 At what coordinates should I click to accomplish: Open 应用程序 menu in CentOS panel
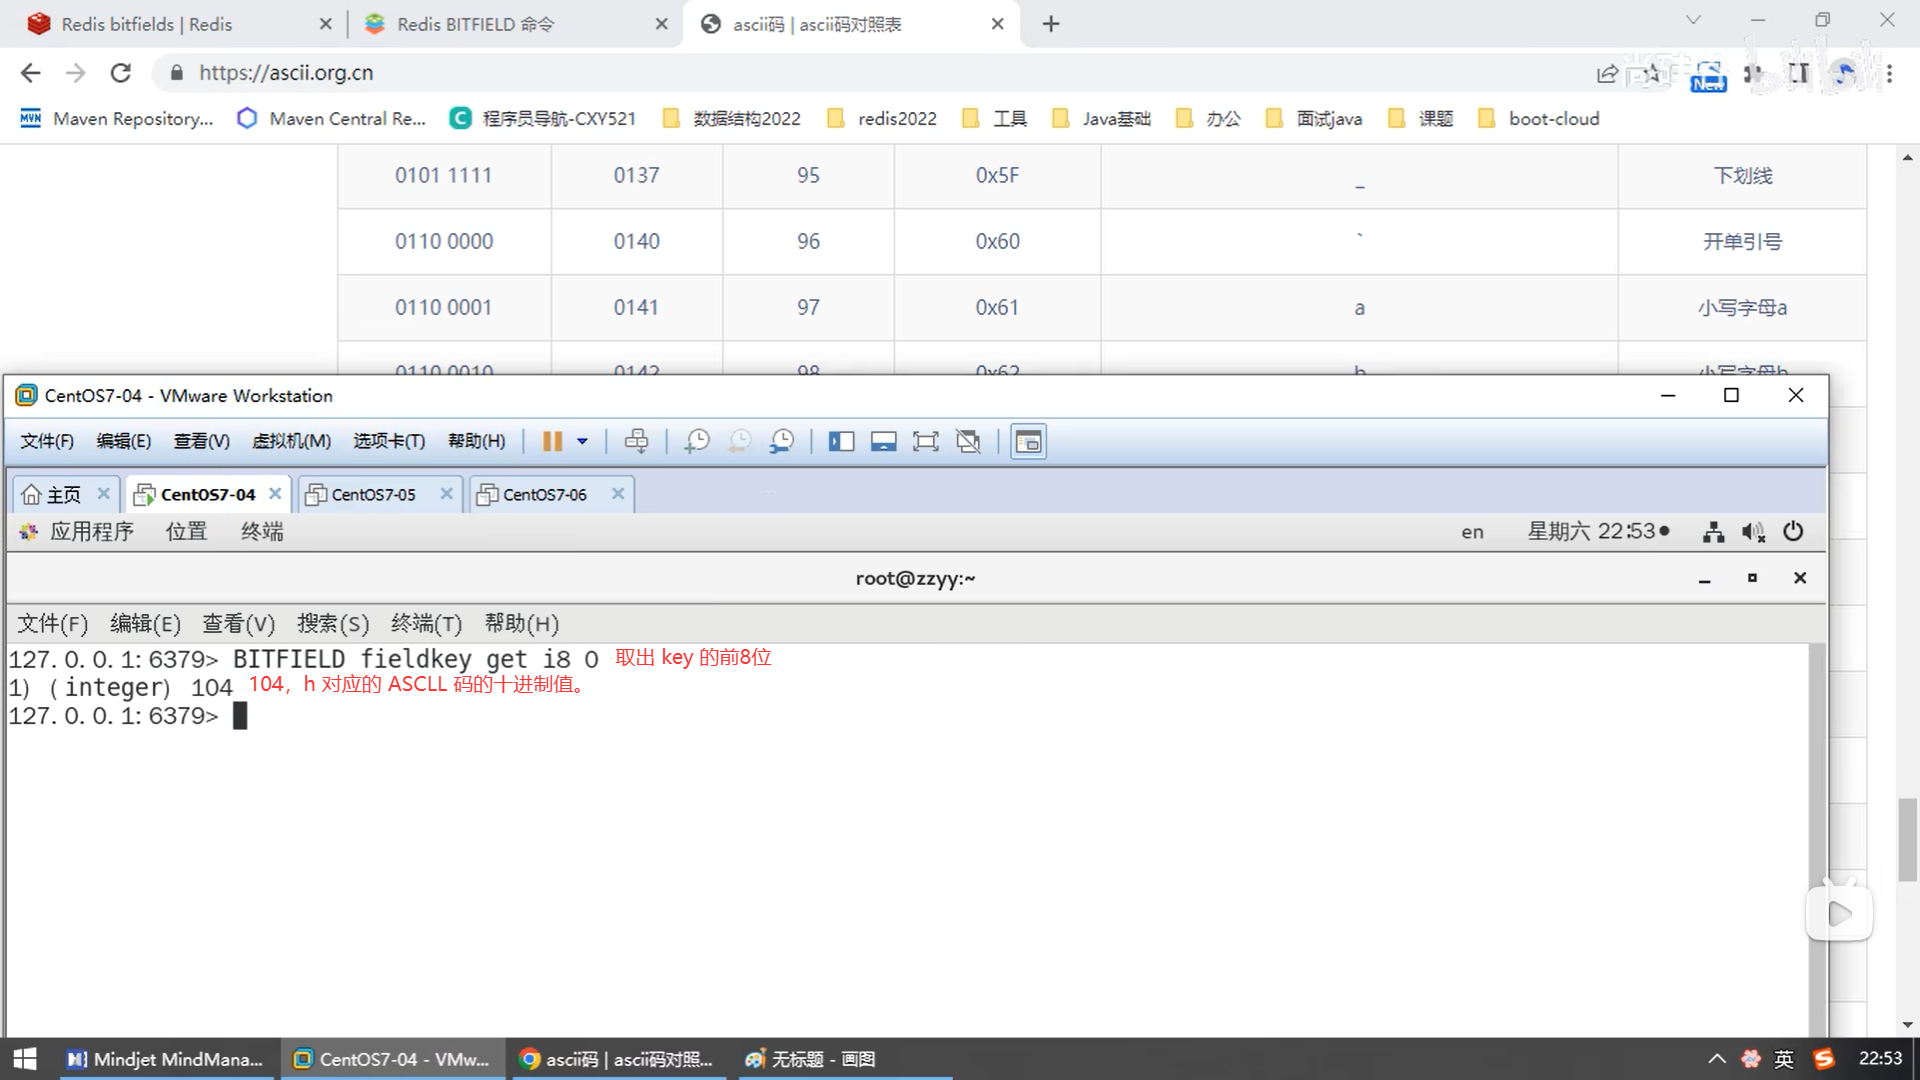90,531
